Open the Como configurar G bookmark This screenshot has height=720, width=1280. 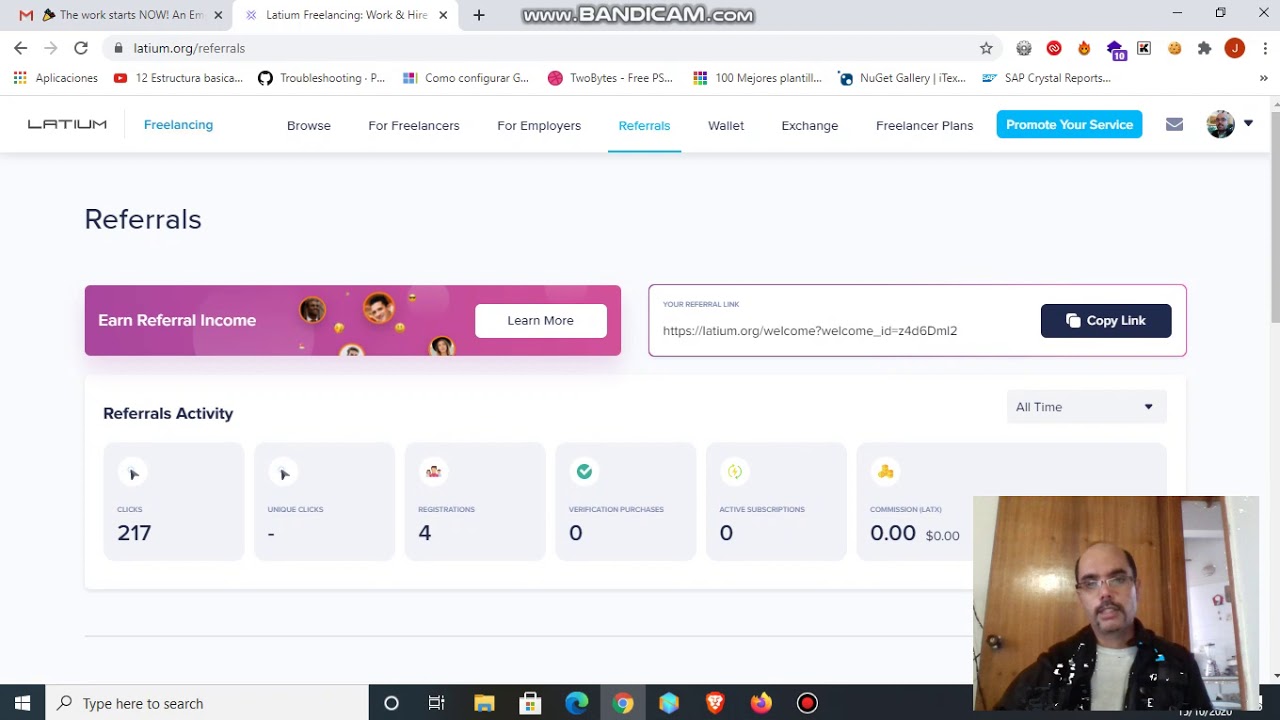[x=466, y=78]
